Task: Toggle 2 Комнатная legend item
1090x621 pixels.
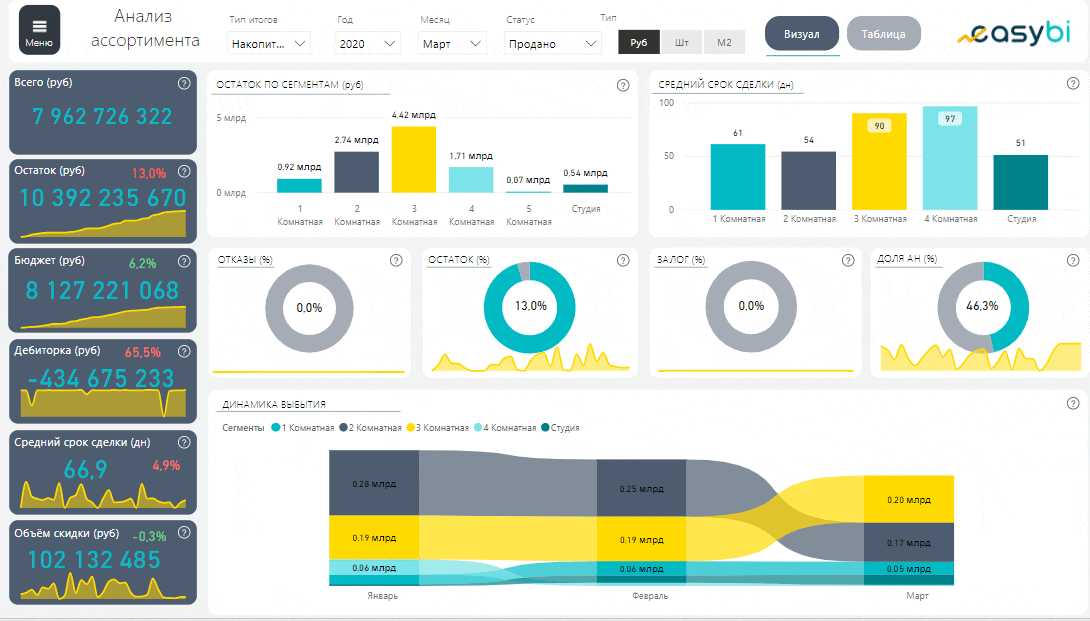Action: coord(371,428)
